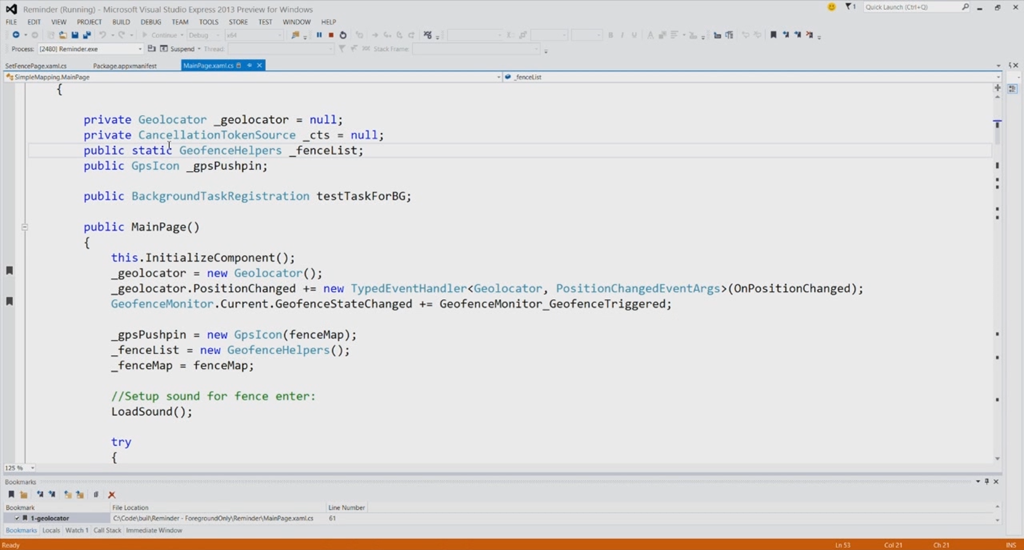Toggle disable all bookmarks in Bookmarks panel

point(96,494)
